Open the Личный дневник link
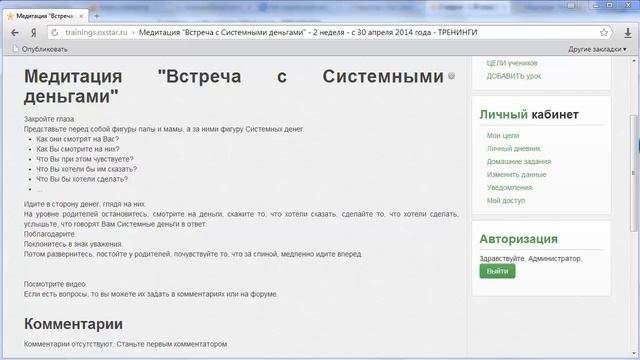The width and height of the screenshot is (640, 360). click(513, 149)
